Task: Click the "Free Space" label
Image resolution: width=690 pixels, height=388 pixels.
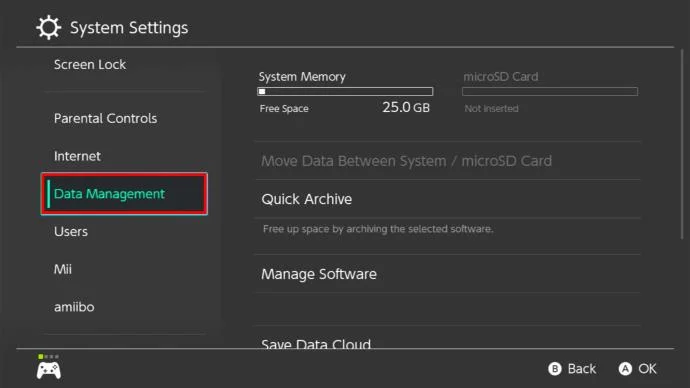Action: click(284, 109)
